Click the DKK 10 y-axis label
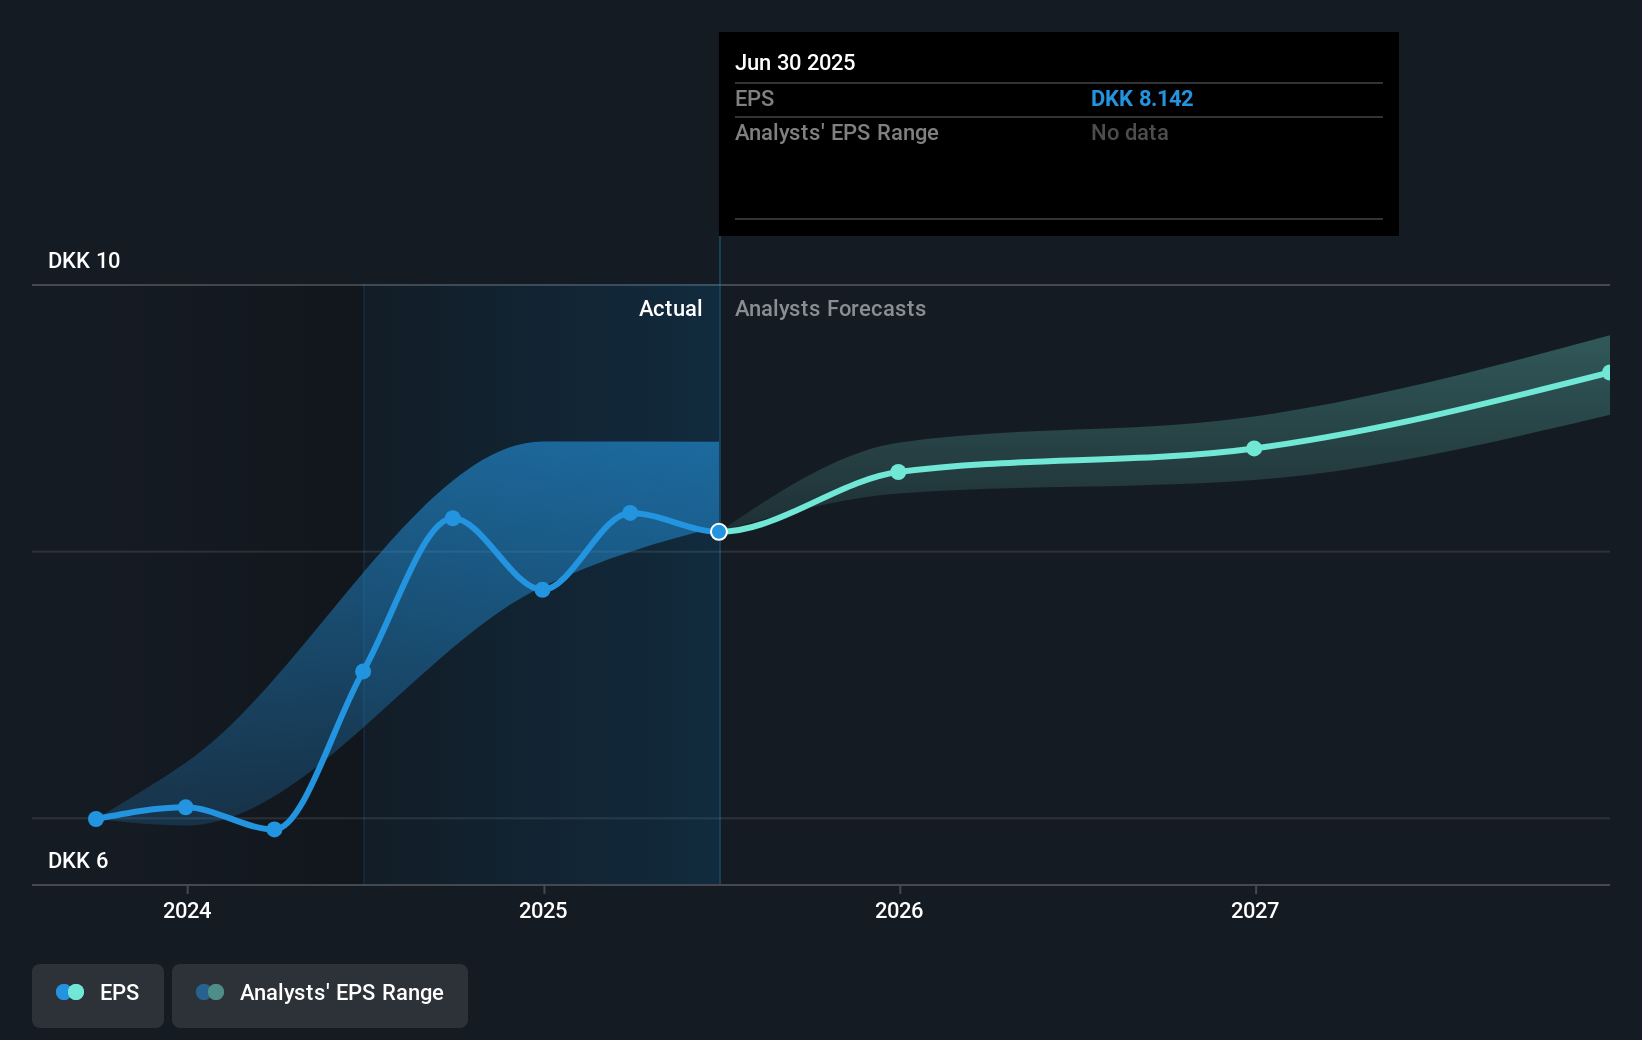Screen dimensions: 1642x1040 (x=84, y=261)
